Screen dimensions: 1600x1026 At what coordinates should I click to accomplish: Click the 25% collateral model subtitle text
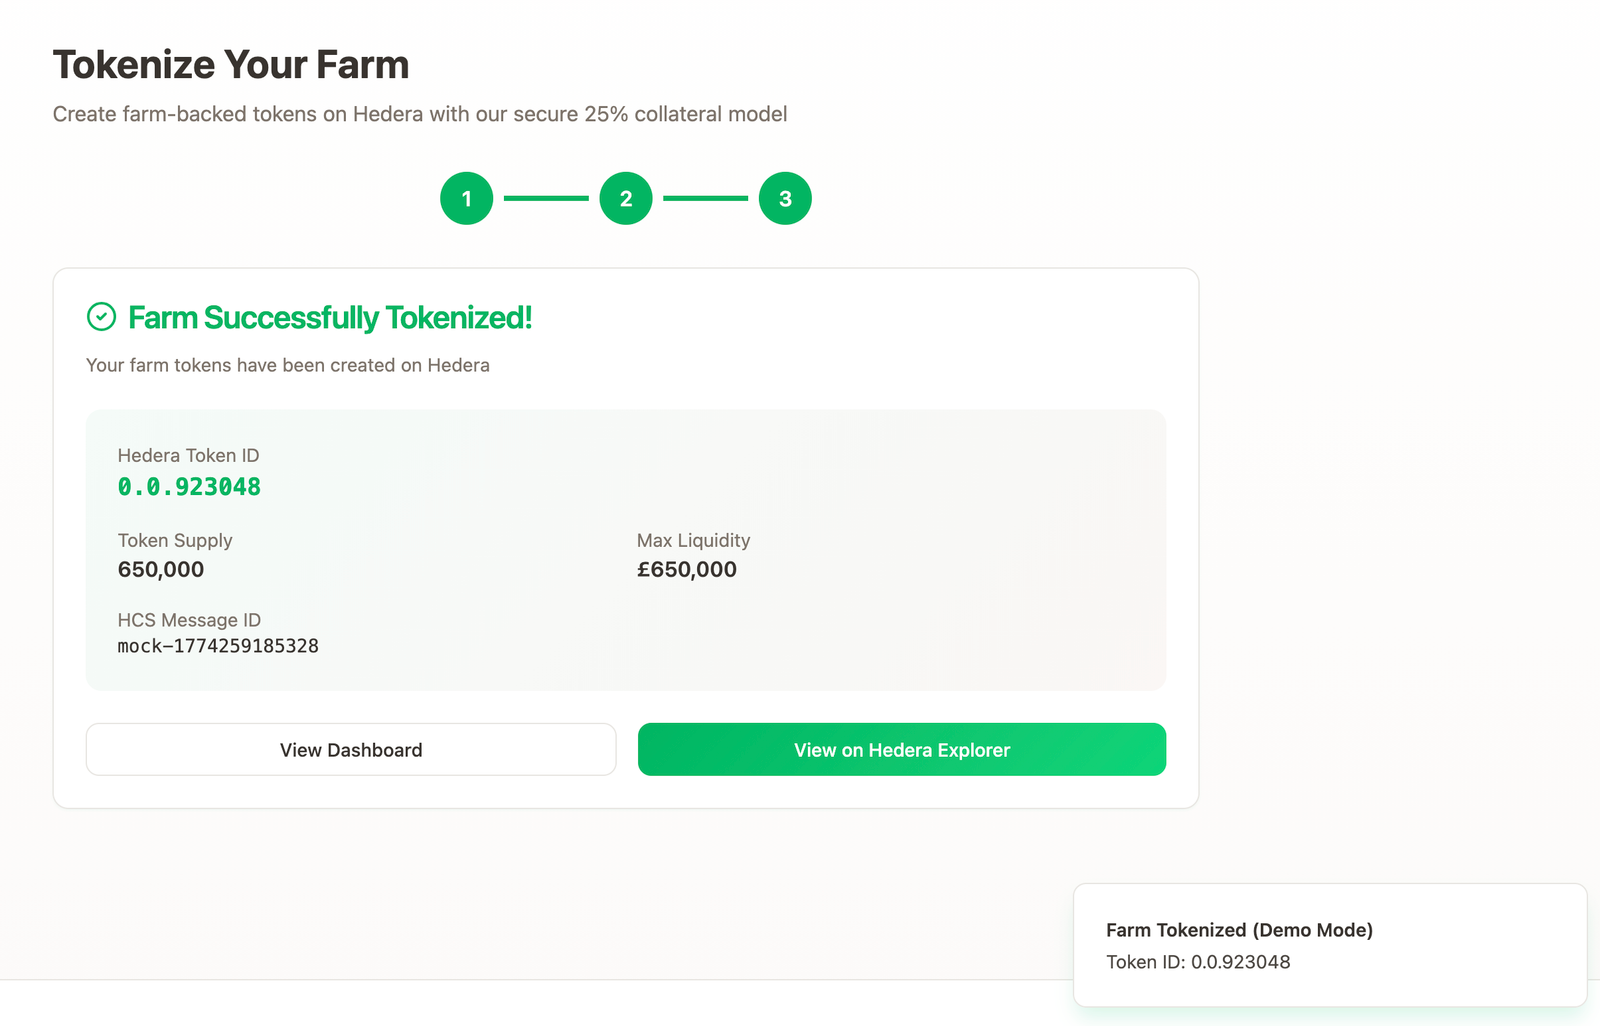pos(420,114)
